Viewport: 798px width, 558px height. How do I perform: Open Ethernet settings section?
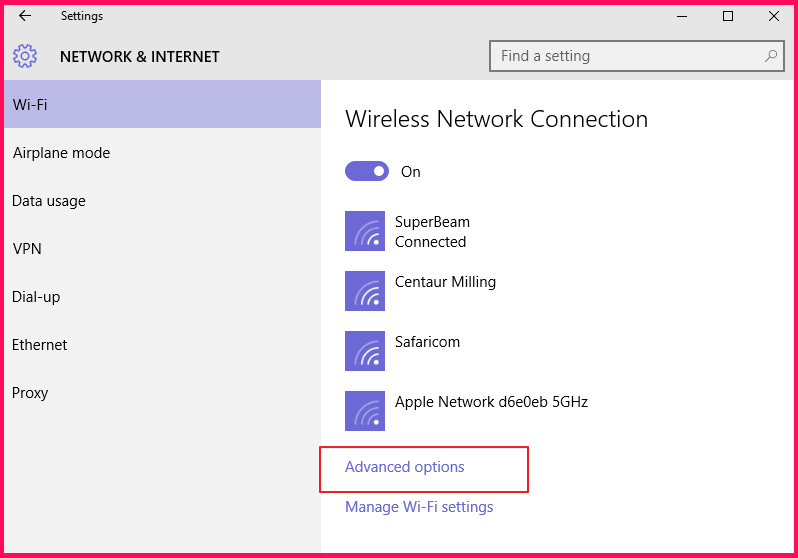point(40,345)
